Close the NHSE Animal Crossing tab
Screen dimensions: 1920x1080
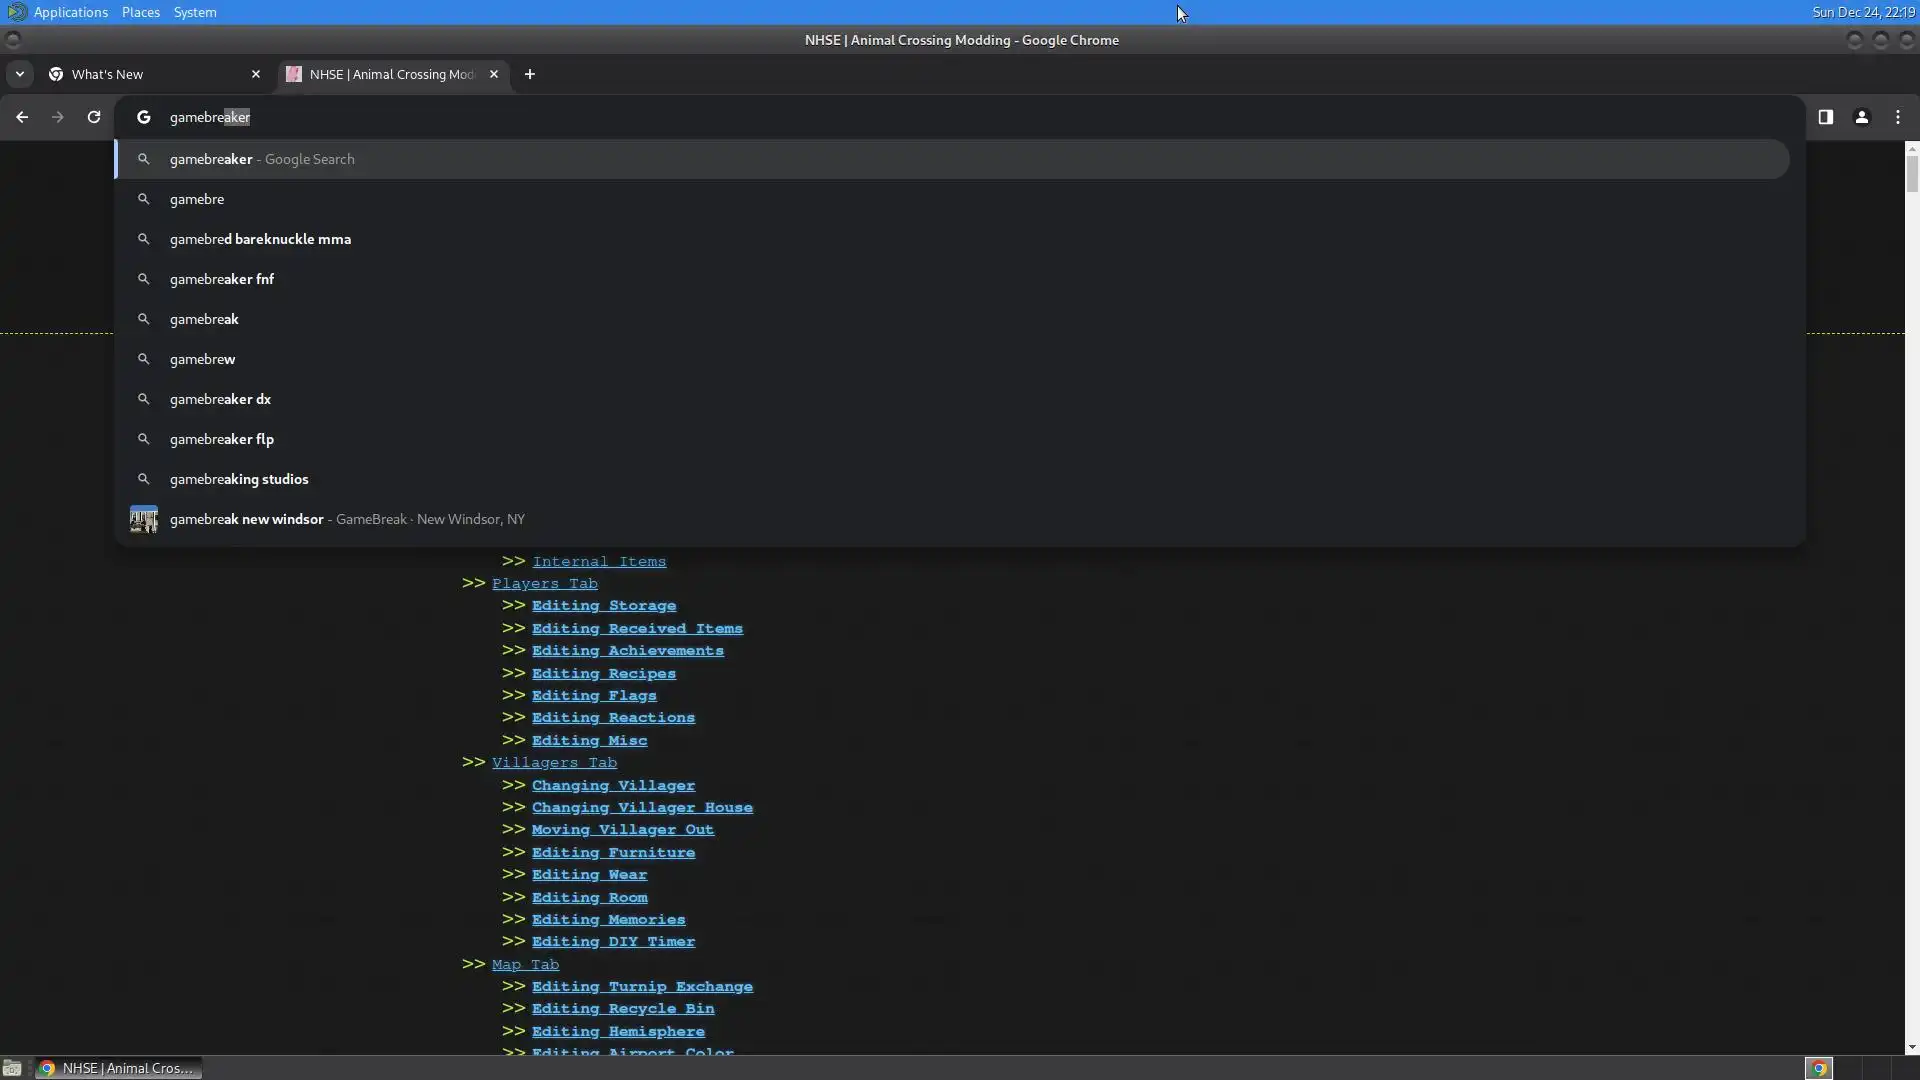pos(493,74)
